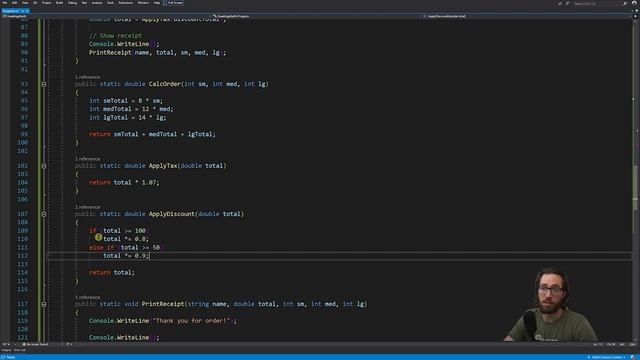The image size is (640, 360).
Task: Open the member dropdown showing ApplyDiscount
Action: [527, 16]
